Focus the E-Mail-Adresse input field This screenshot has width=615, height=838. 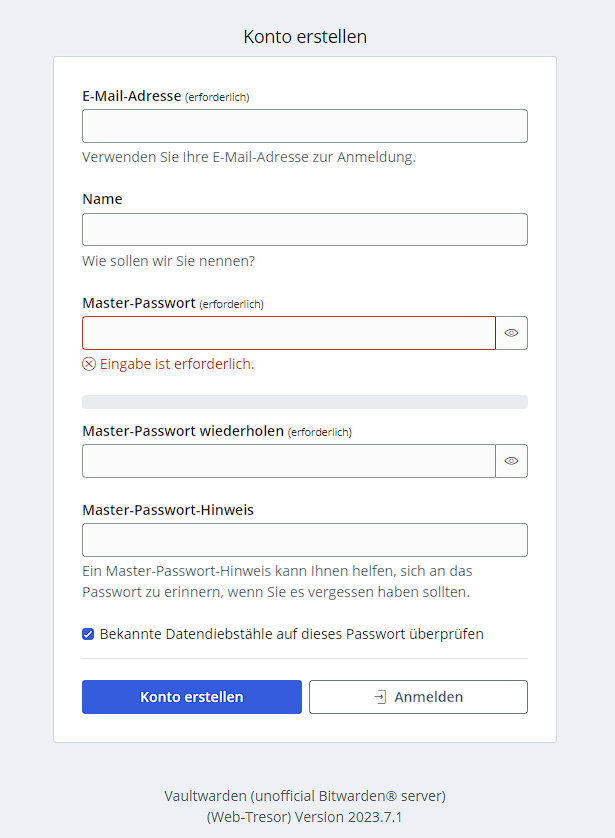click(x=304, y=126)
